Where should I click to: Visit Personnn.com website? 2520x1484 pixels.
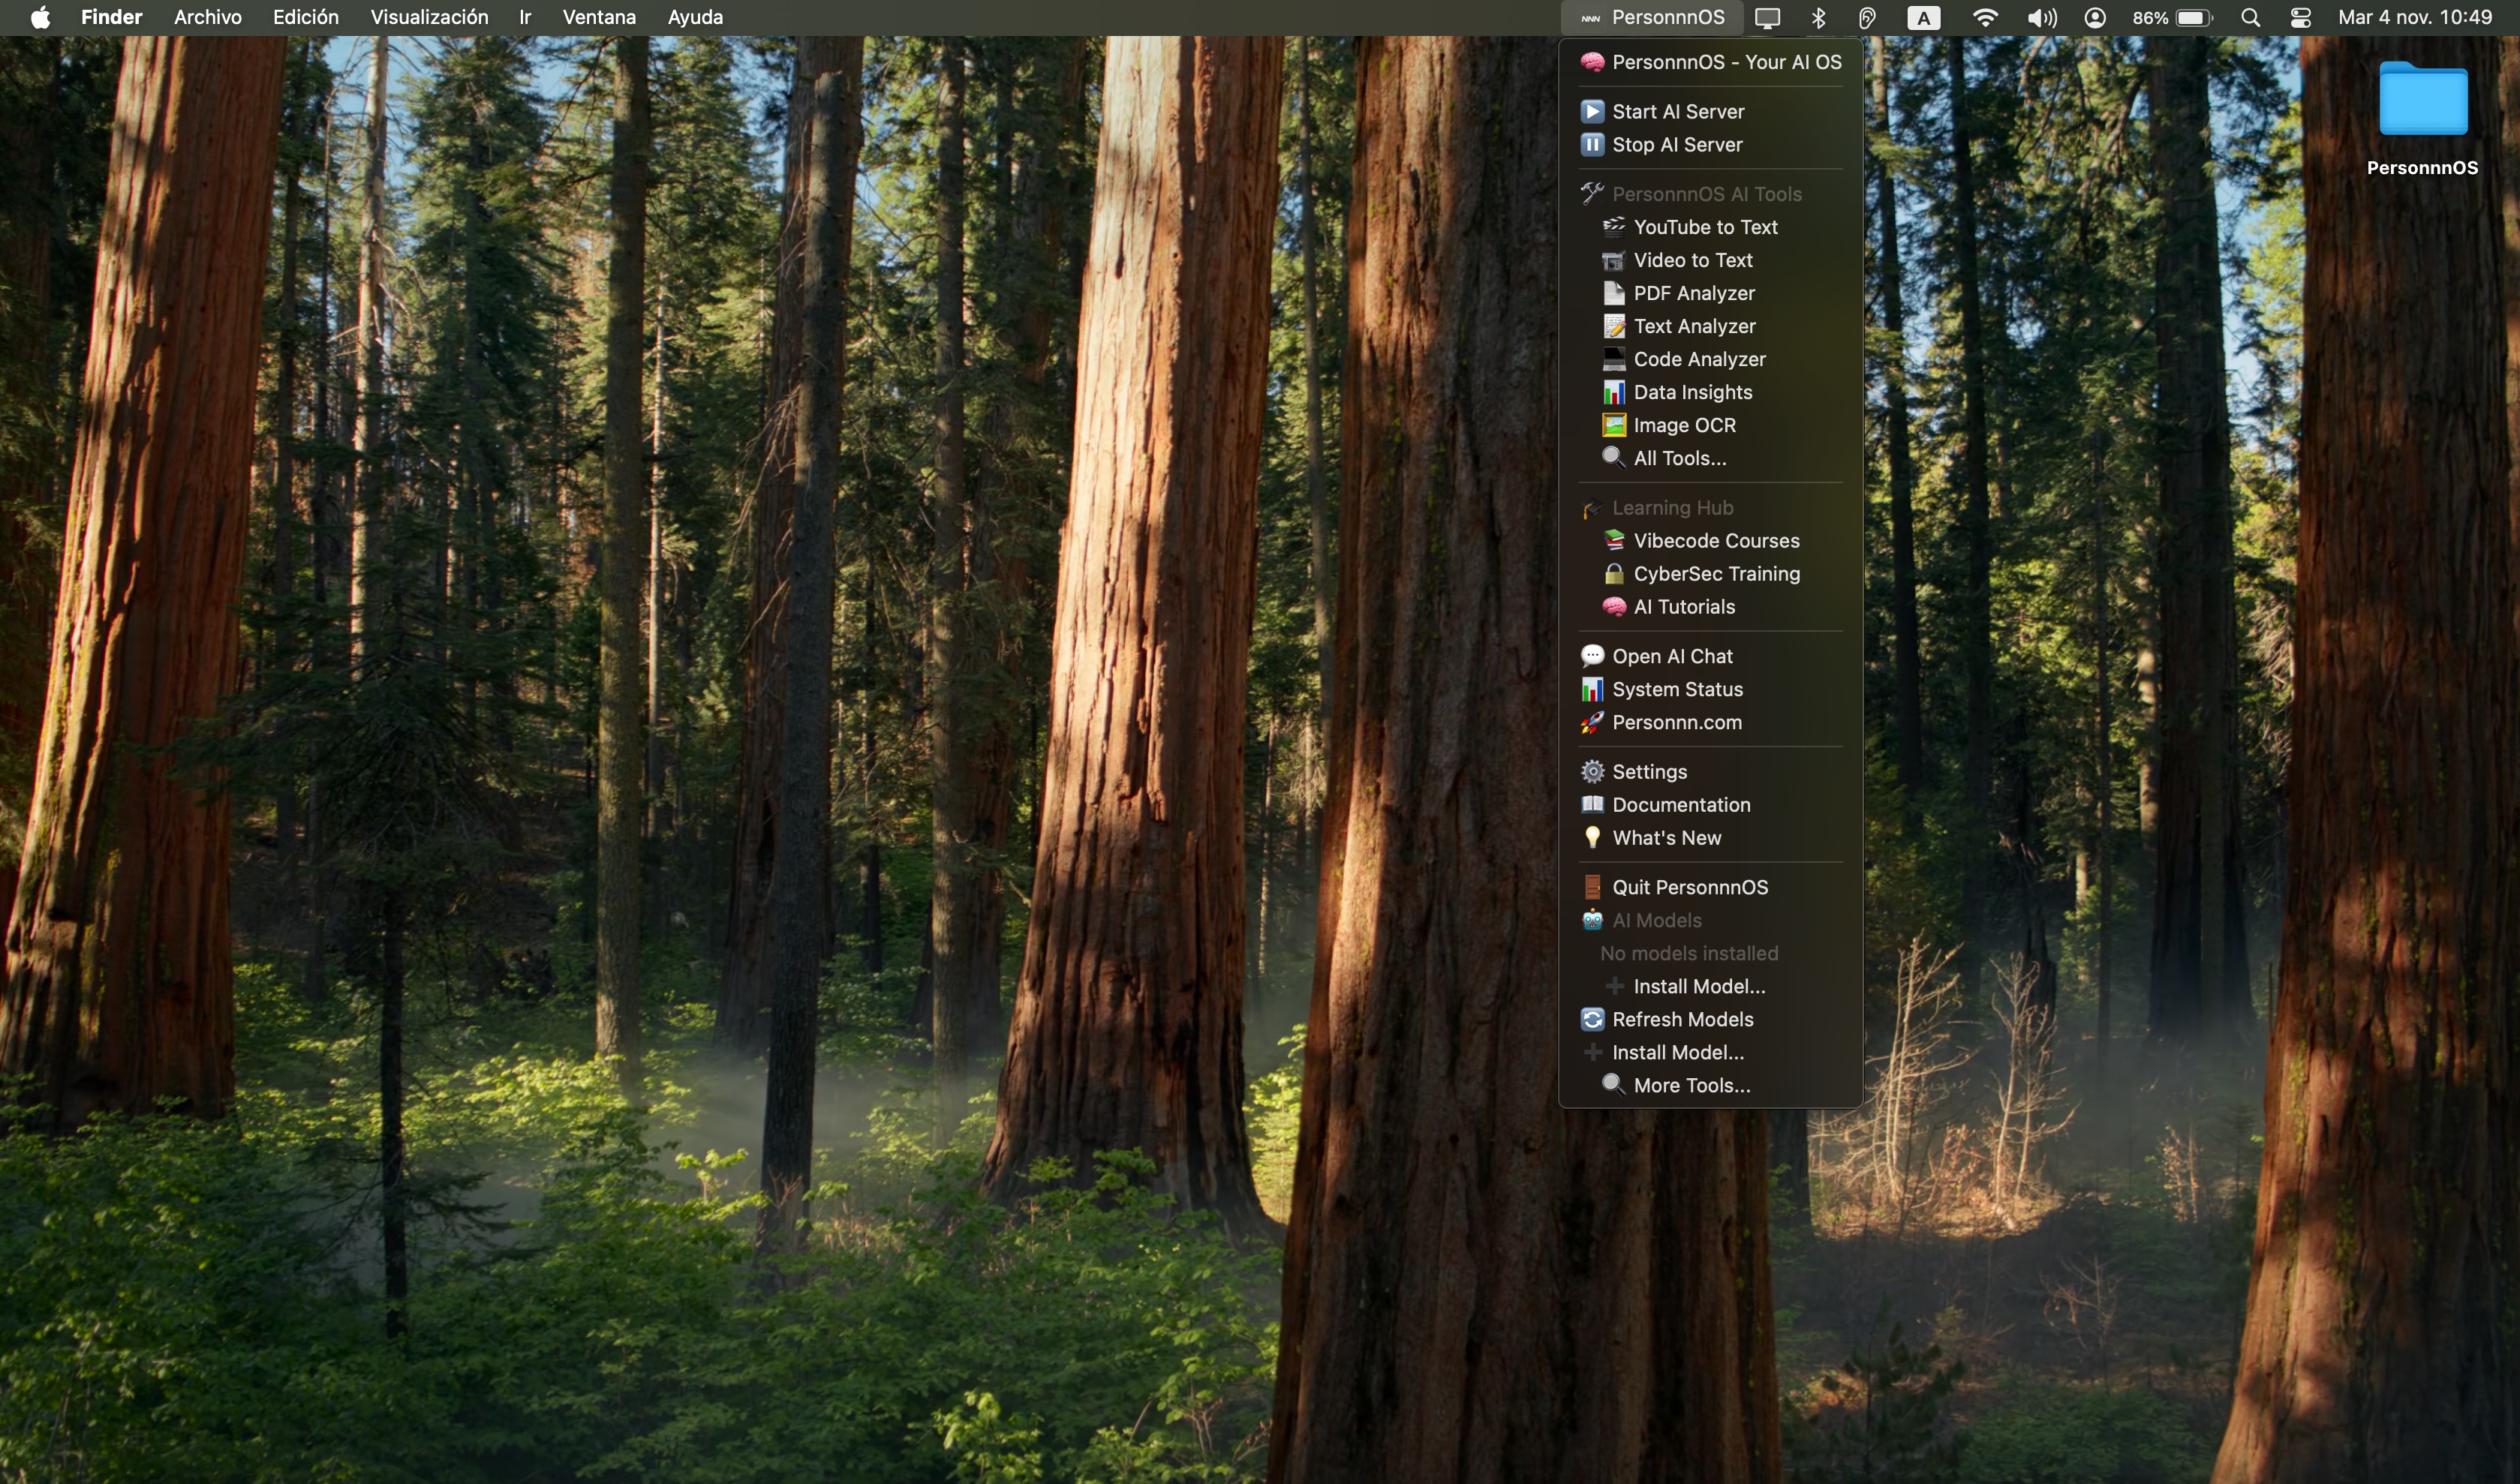point(1676,722)
